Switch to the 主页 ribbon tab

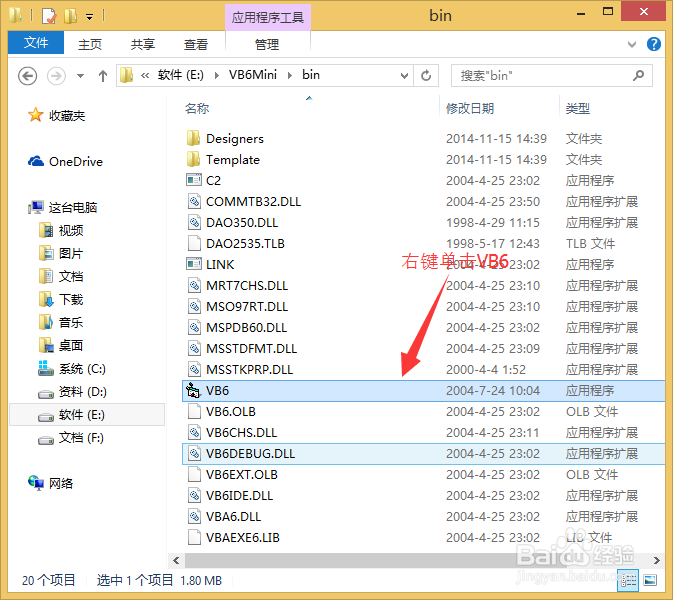90,44
